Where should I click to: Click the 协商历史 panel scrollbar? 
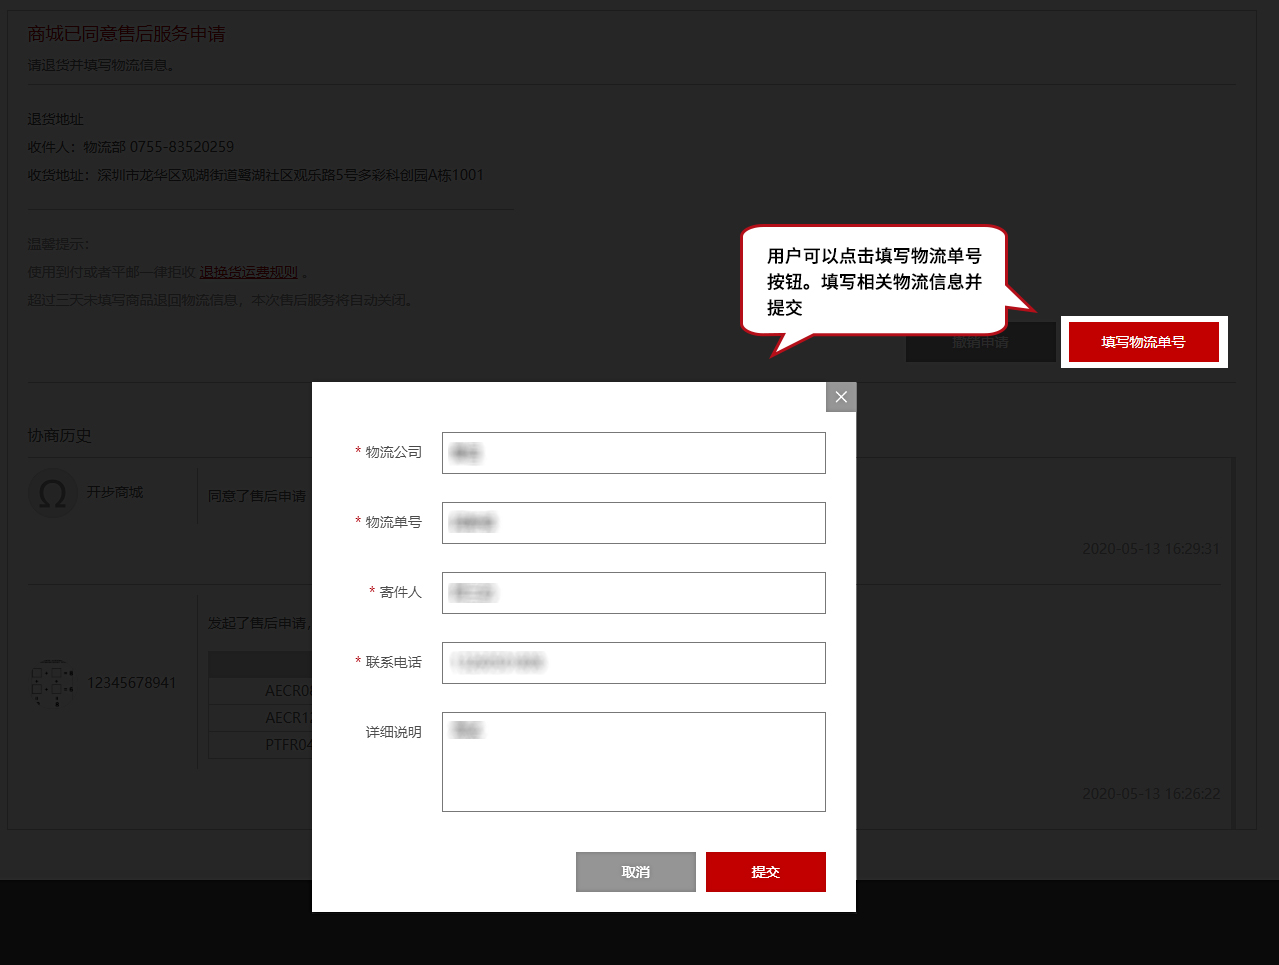pyautogui.click(x=1233, y=640)
